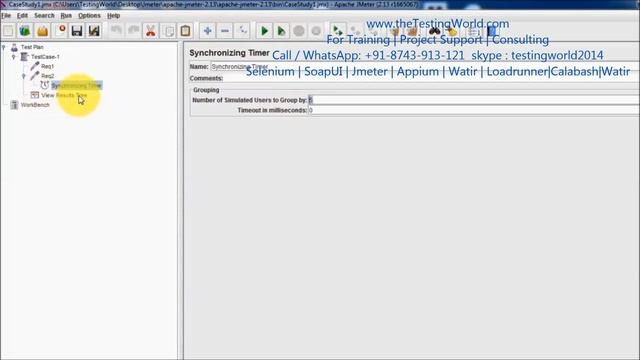Collapse all nodes with the minus icon
Image resolution: width=640 pixels, height=360 pixels.
pyautogui.click(x=225, y=31)
